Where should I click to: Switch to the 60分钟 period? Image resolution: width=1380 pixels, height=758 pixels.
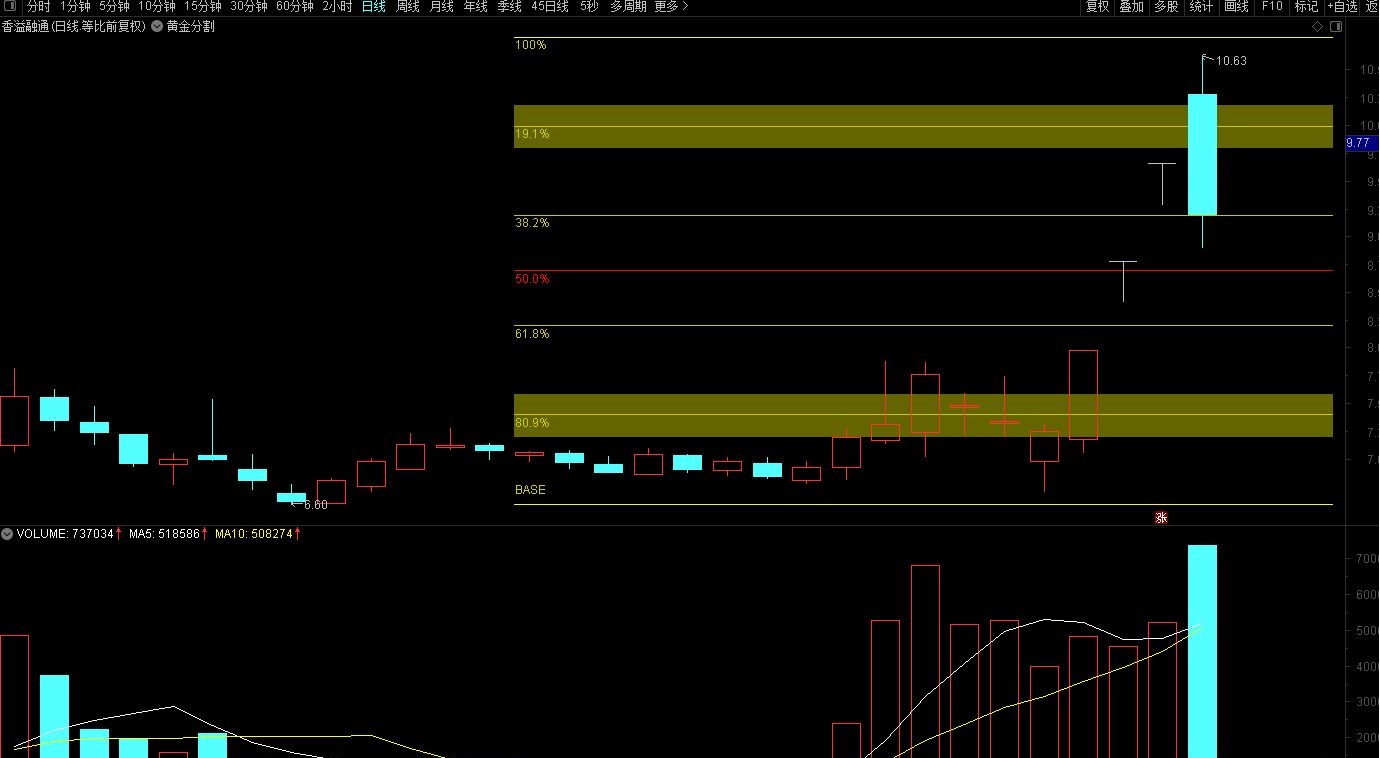pyautogui.click(x=294, y=6)
